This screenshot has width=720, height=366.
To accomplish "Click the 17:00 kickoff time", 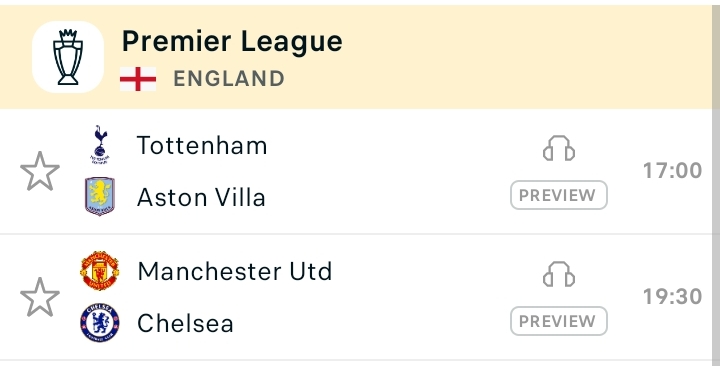I will click(672, 171).
